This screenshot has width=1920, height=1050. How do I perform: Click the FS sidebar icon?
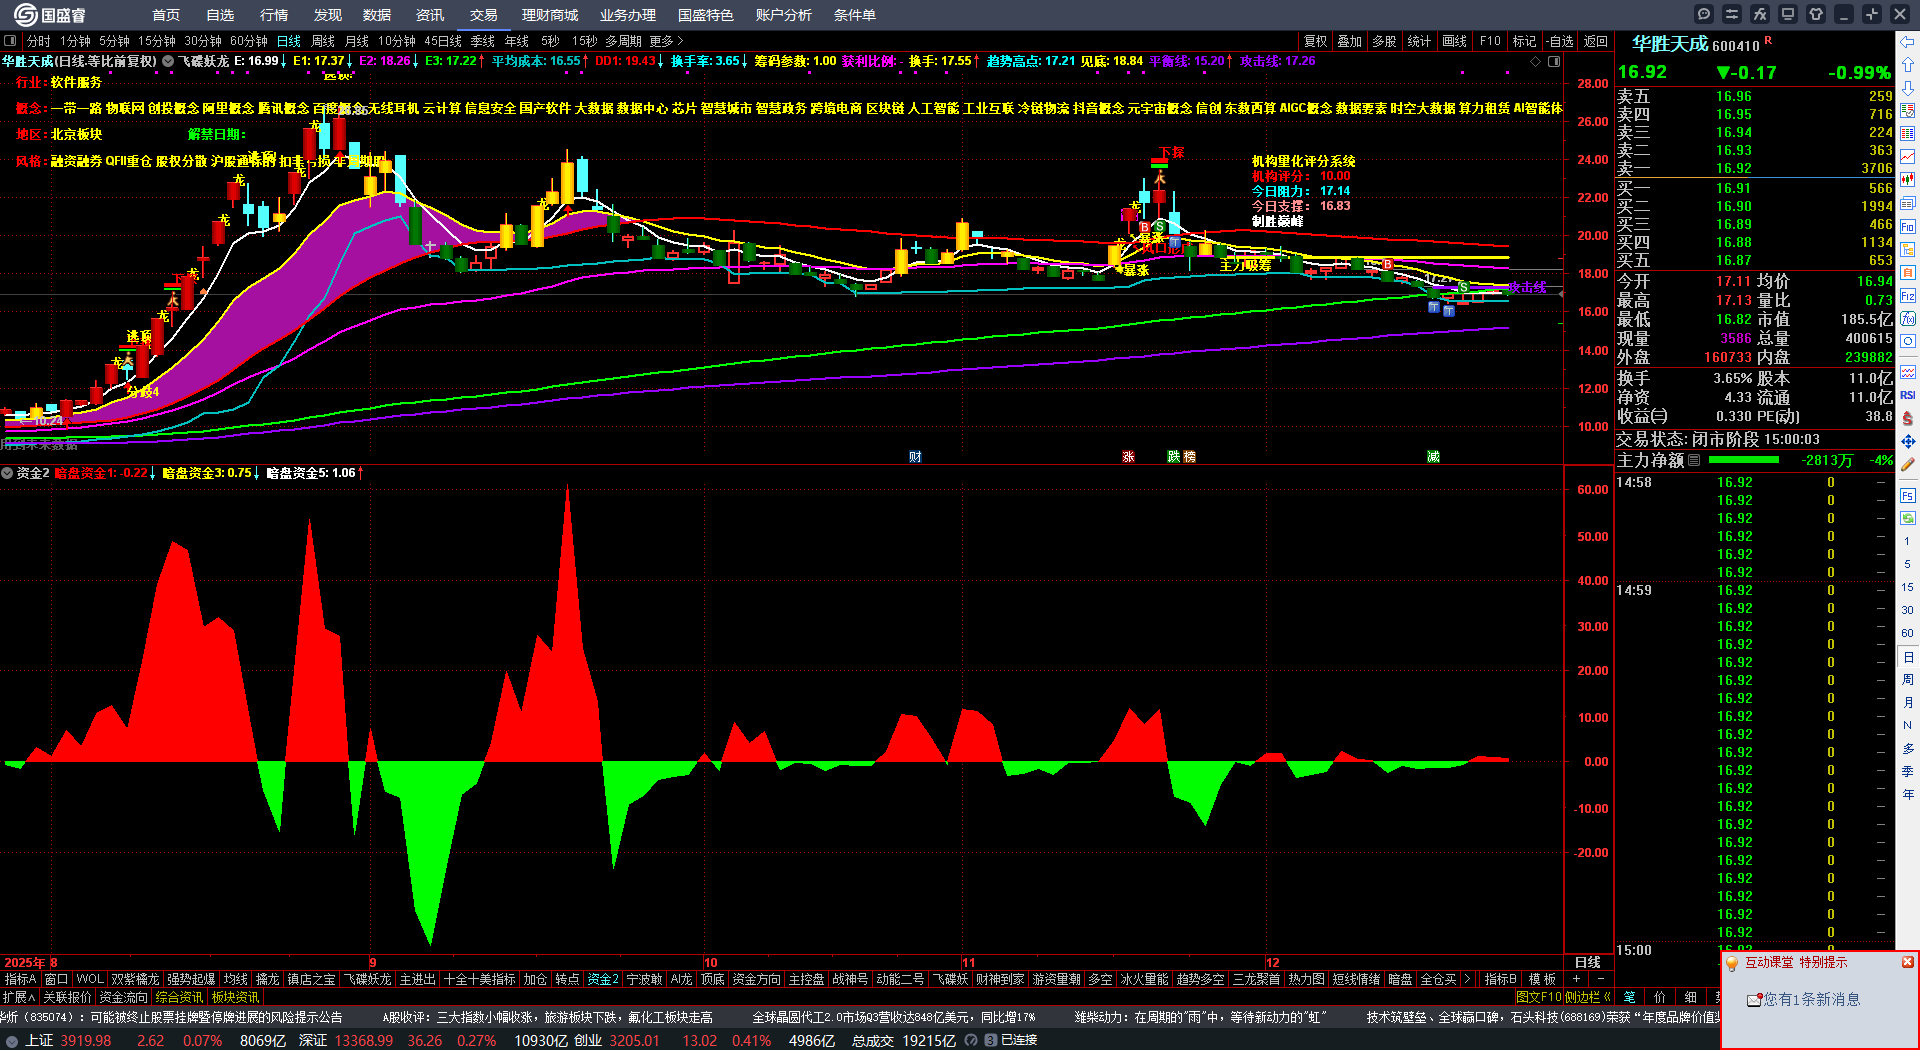1908,495
